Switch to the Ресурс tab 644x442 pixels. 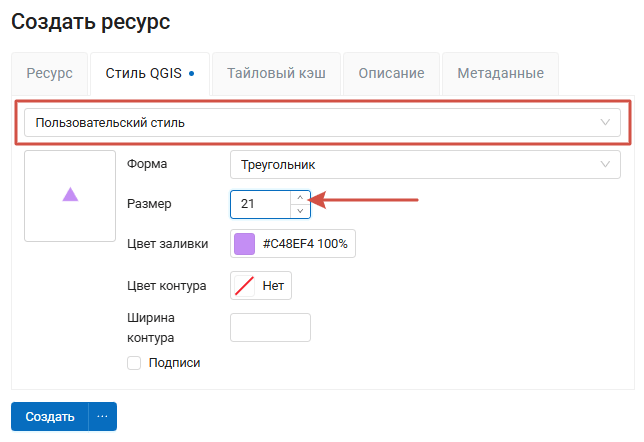click(49, 74)
